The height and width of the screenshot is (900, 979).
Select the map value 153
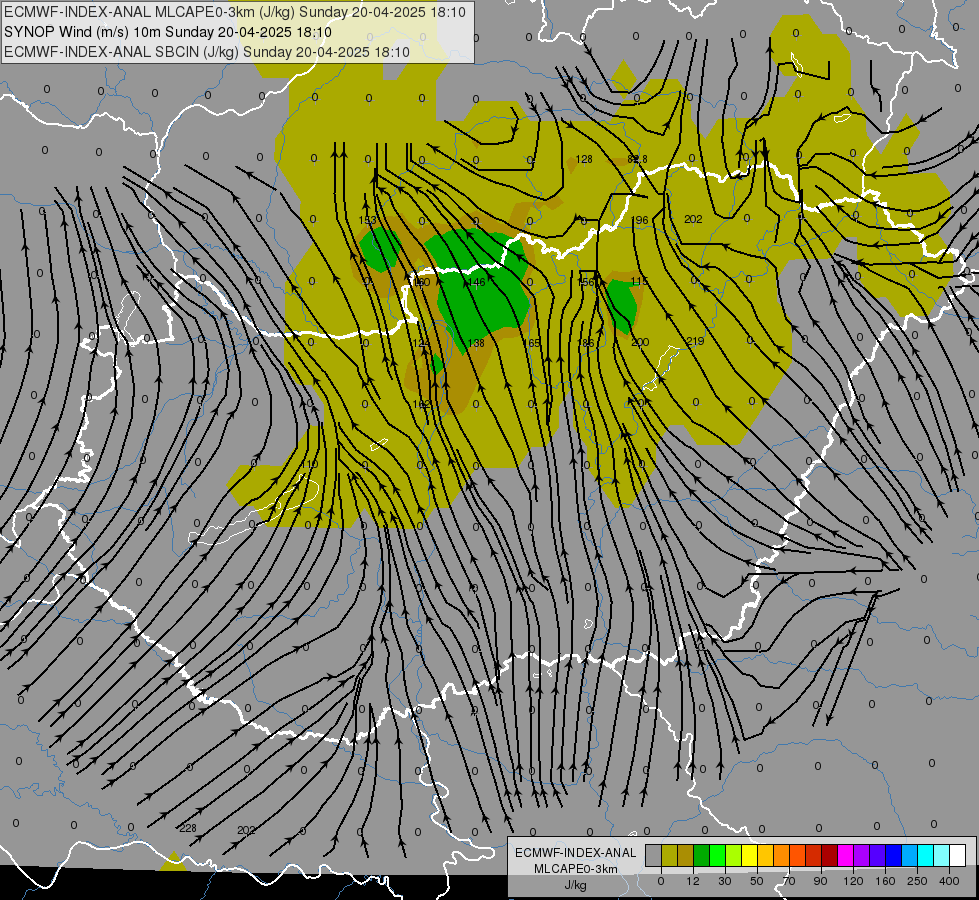pyautogui.click(x=368, y=220)
